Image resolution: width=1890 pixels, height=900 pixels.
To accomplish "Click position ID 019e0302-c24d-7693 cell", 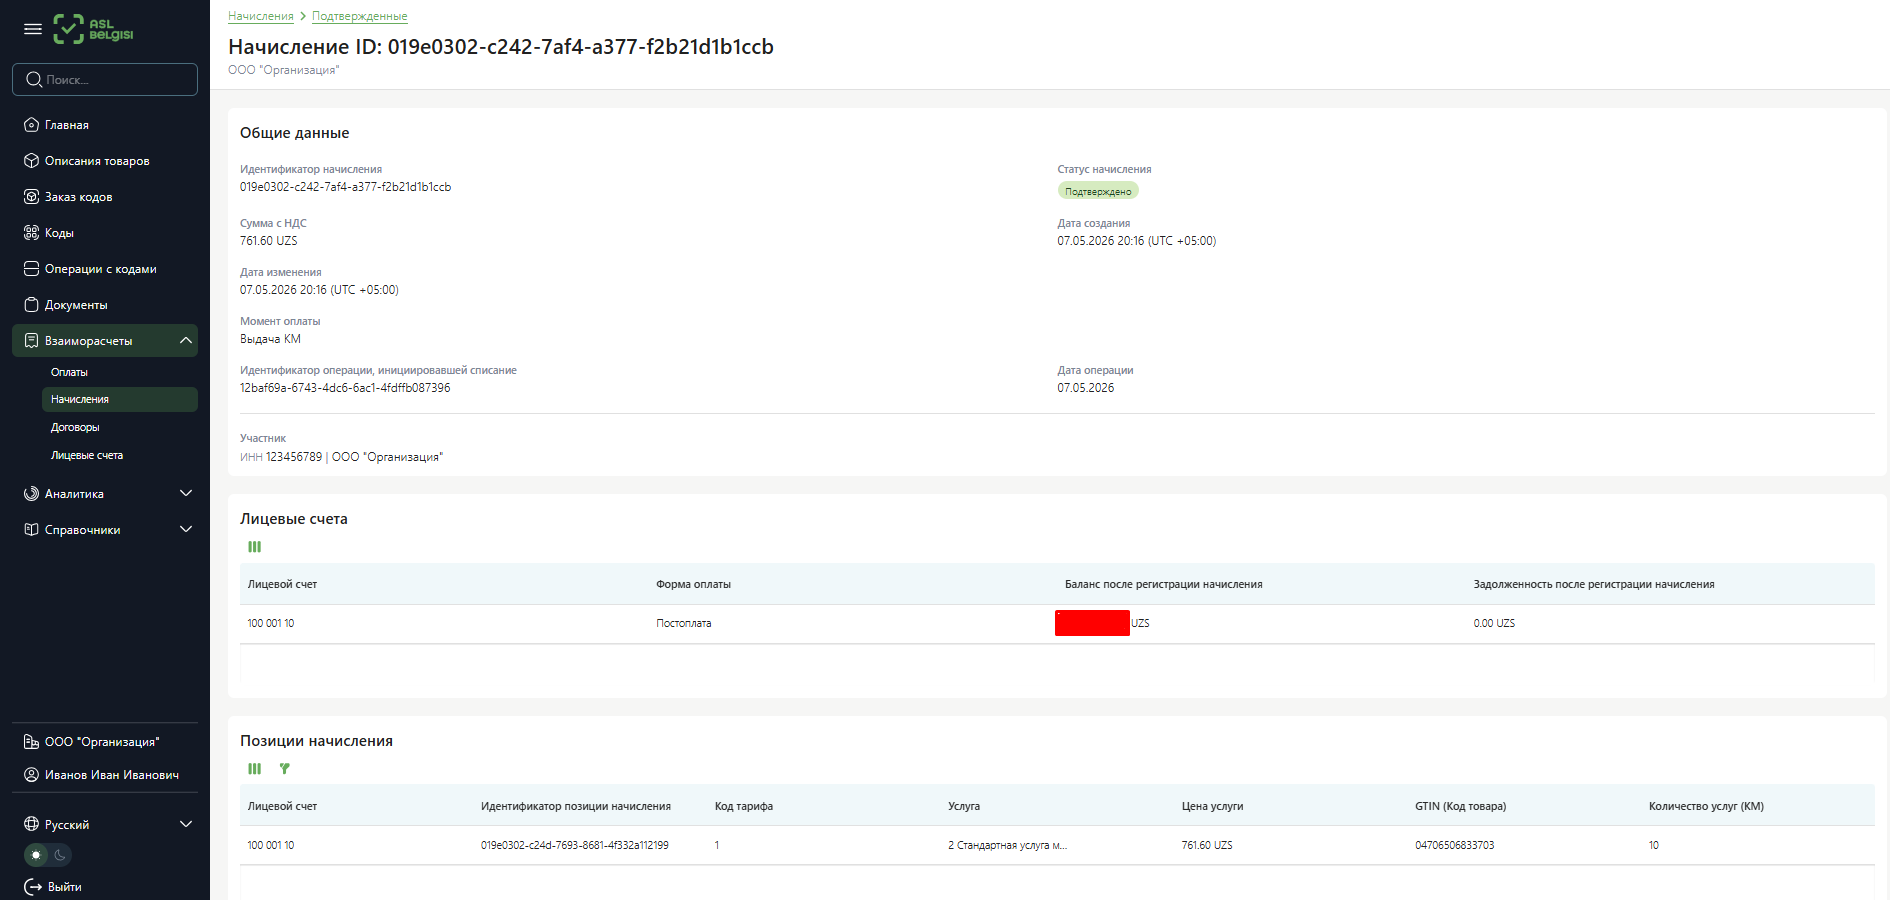I will (x=575, y=845).
